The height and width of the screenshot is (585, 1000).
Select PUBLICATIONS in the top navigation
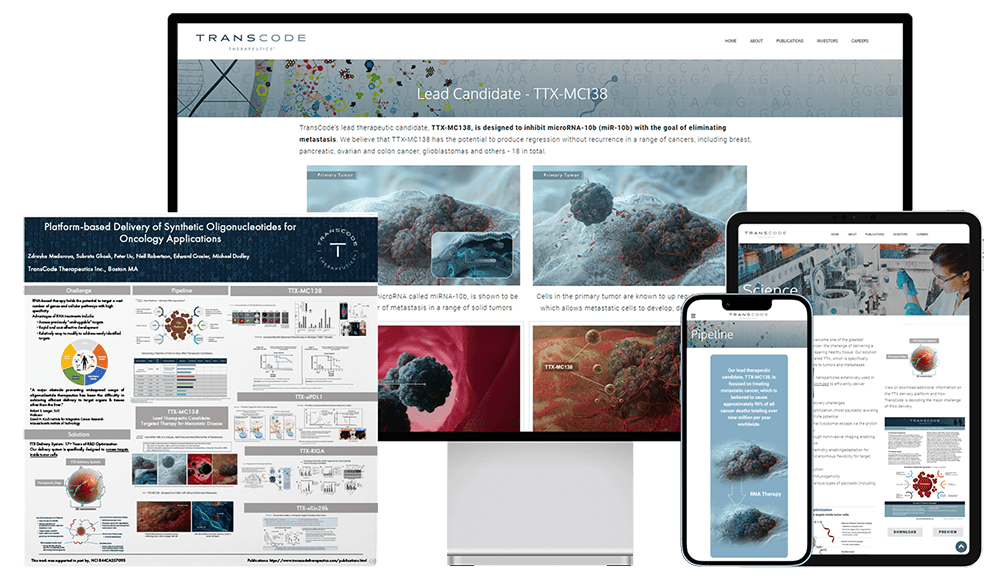pos(790,40)
